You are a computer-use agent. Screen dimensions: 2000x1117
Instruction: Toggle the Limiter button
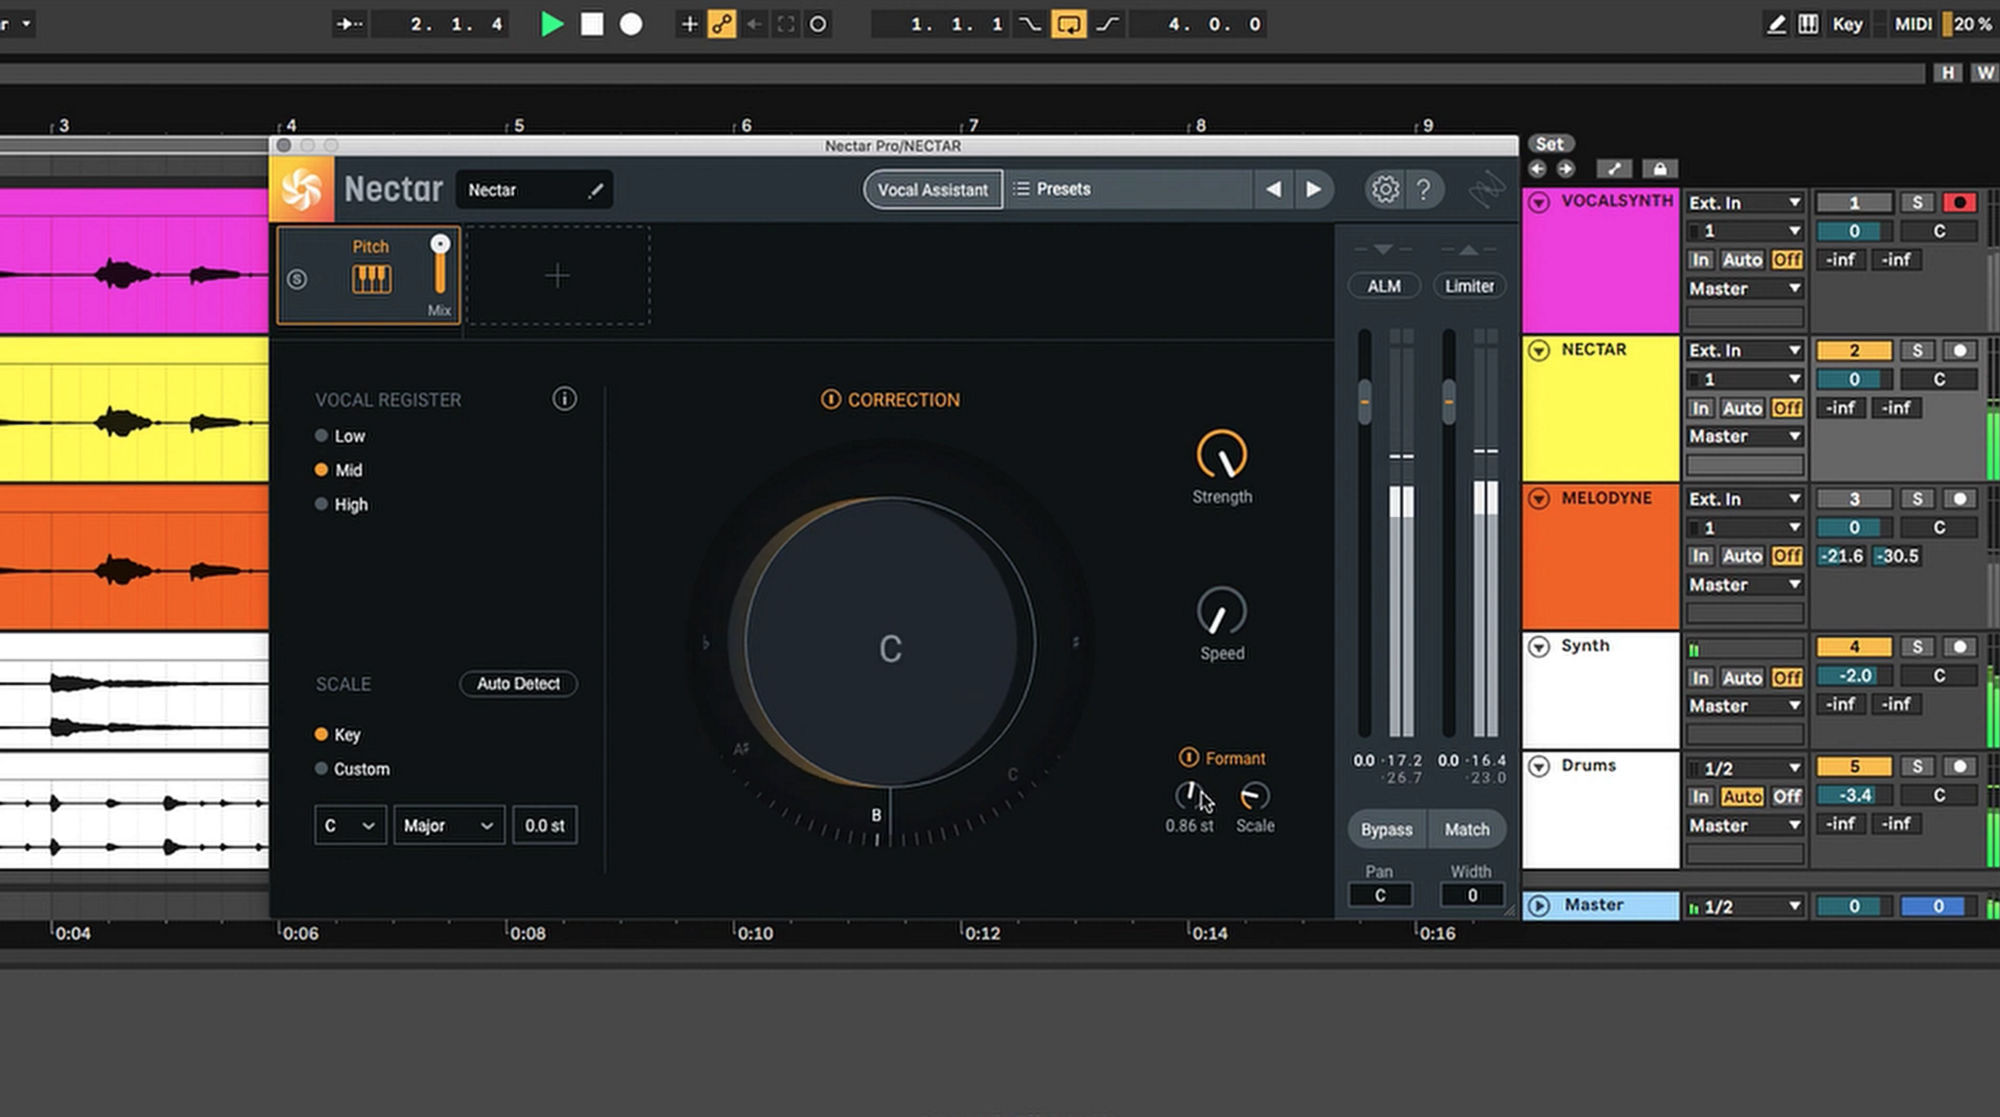(1469, 286)
